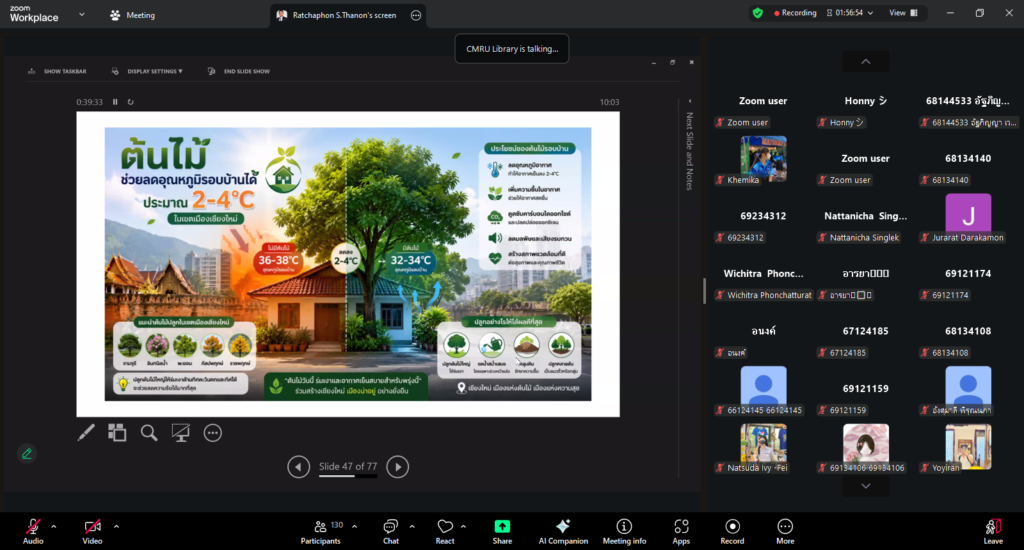Turn on camera with Video button
This screenshot has width=1024, height=550.
coord(92,531)
